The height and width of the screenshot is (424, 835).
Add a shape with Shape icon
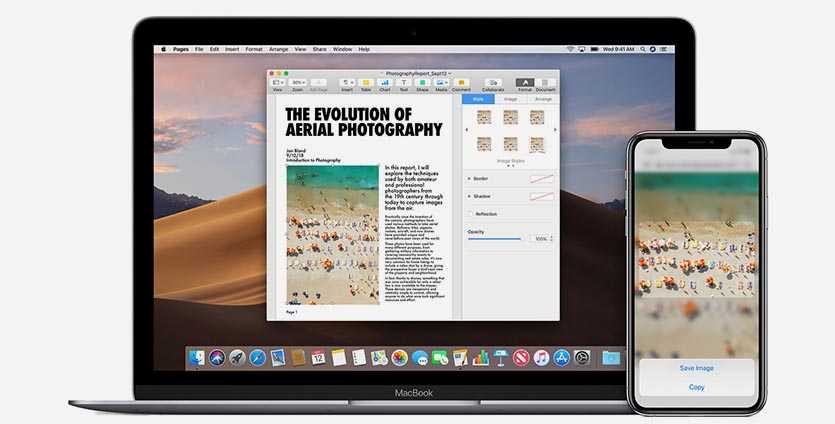point(423,83)
